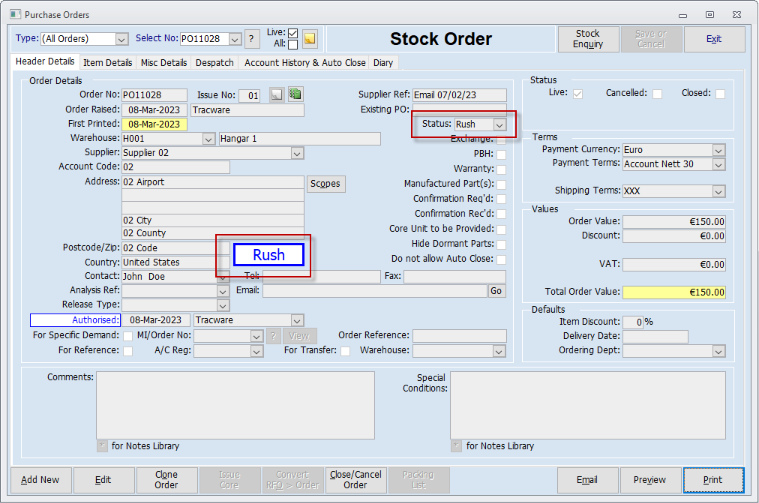Click the Print button
759x503 pixels.
[713, 480]
